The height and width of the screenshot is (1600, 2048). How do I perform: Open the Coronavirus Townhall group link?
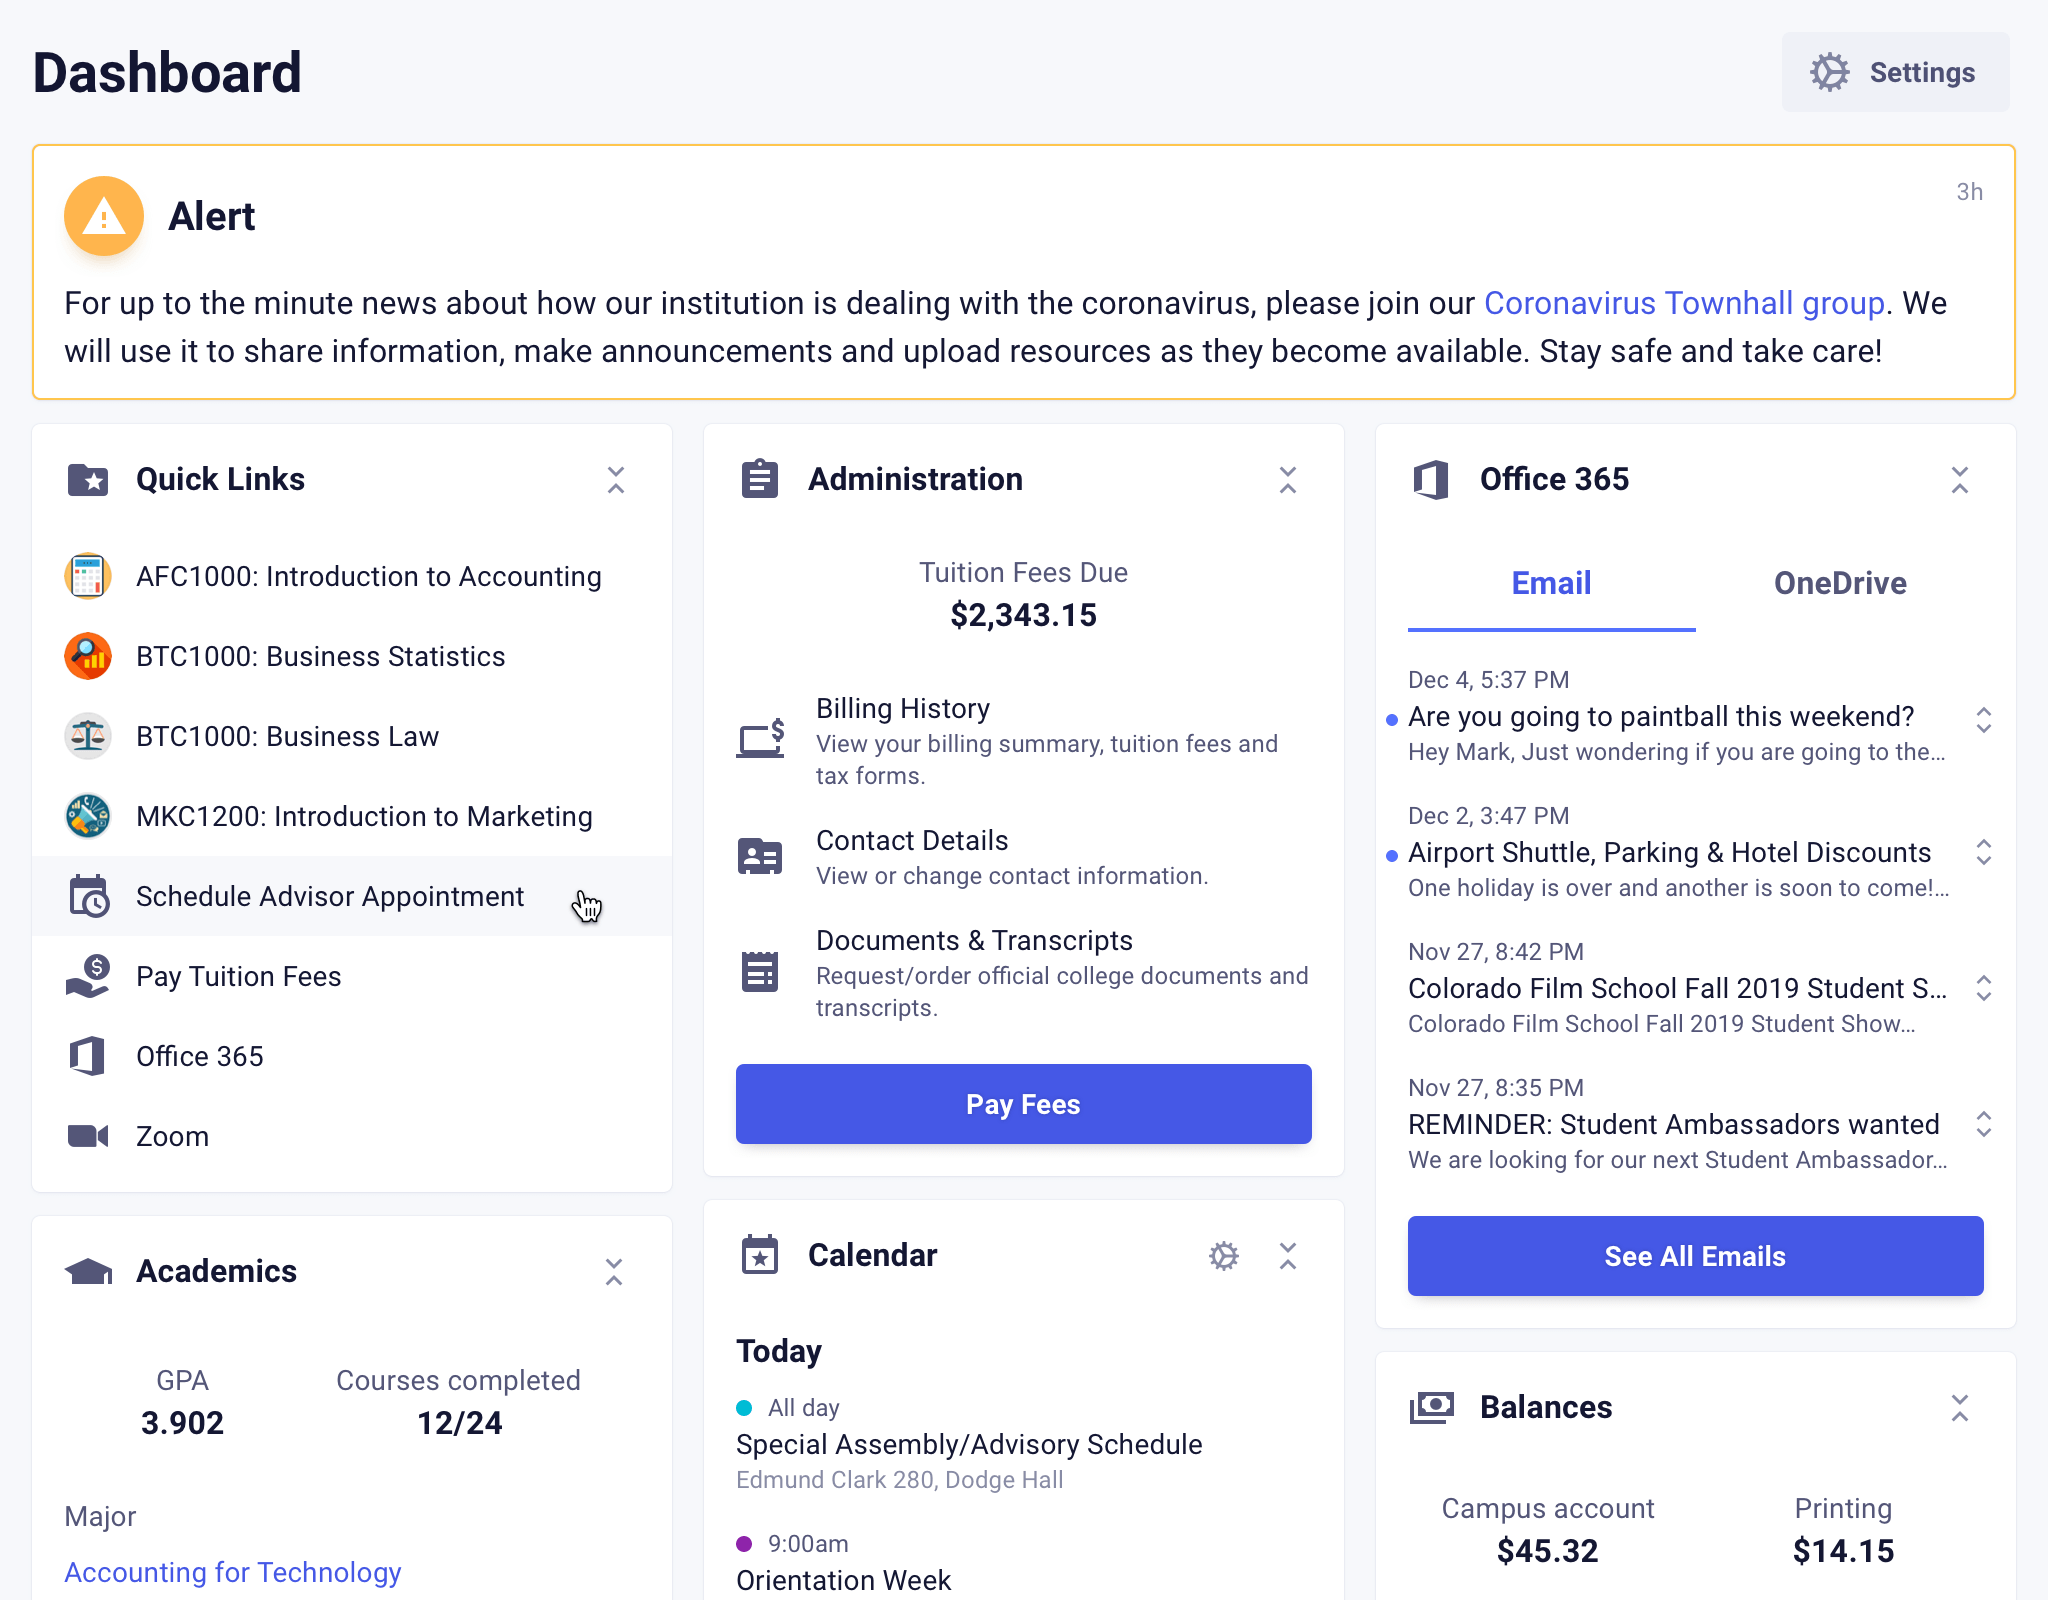click(x=1684, y=303)
